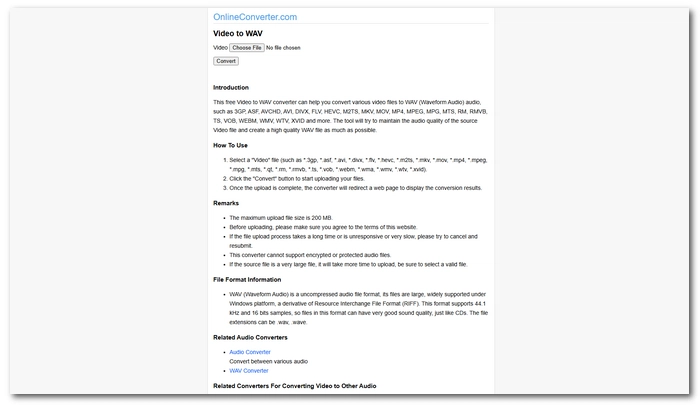Screen dimensions: 700x405
Task: Click the Choose File button
Action: coord(247,48)
